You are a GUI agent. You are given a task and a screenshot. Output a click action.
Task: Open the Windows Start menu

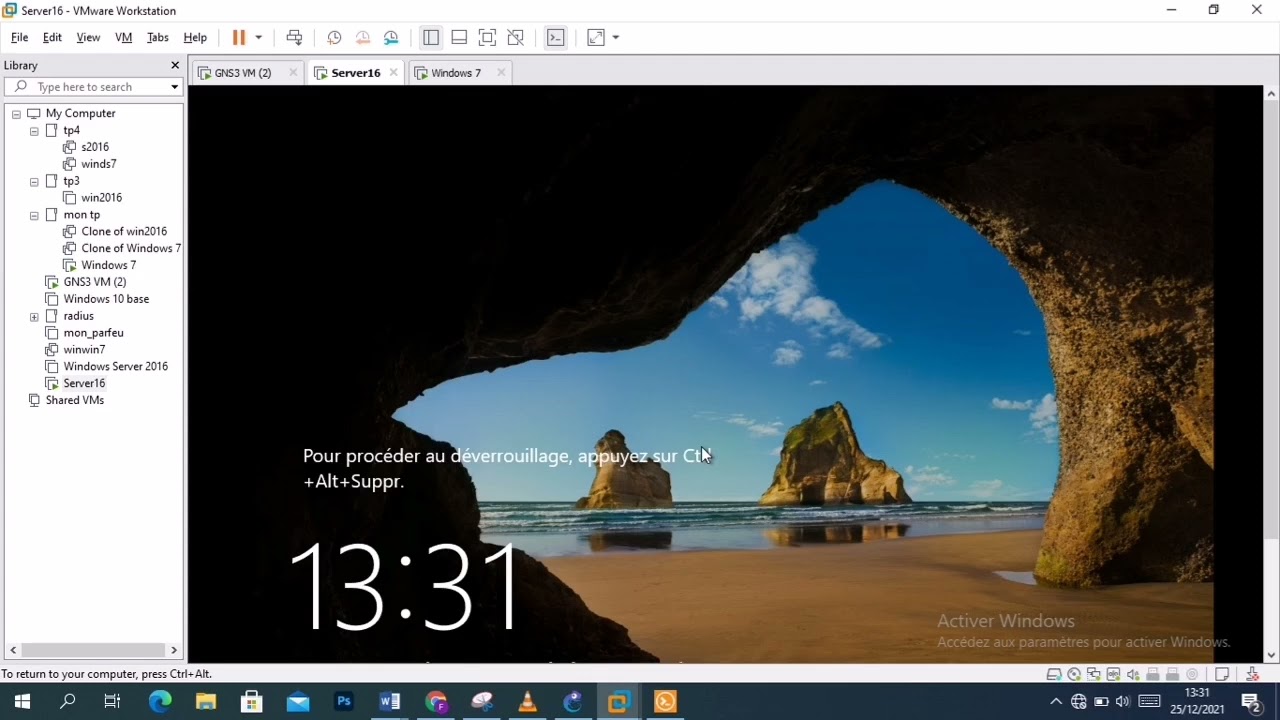coord(22,702)
